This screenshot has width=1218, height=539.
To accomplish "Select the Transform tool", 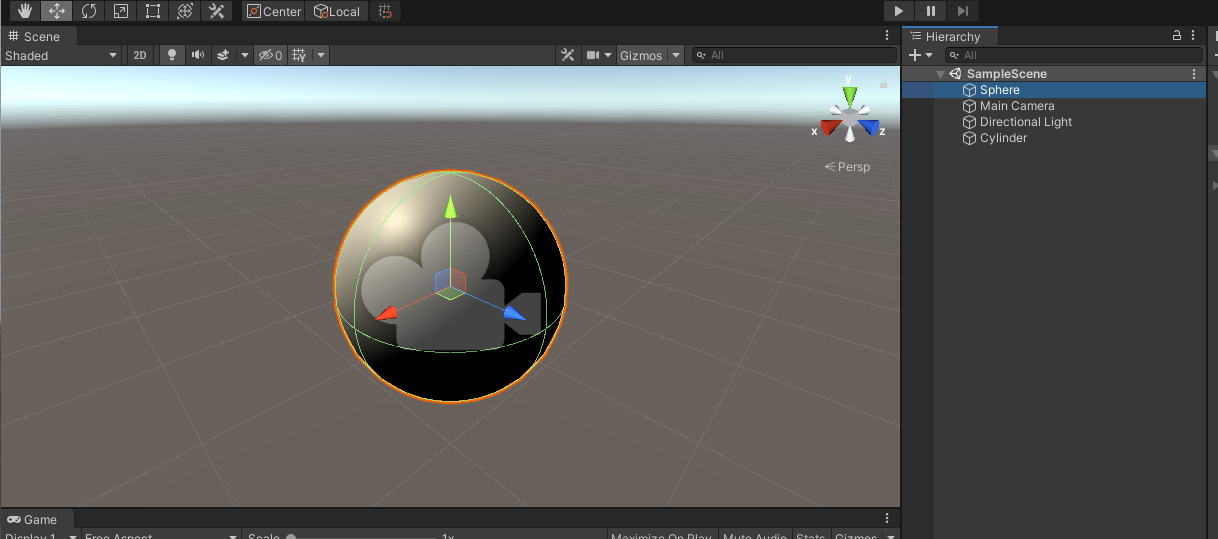I will pyautogui.click(x=184, y=11).
